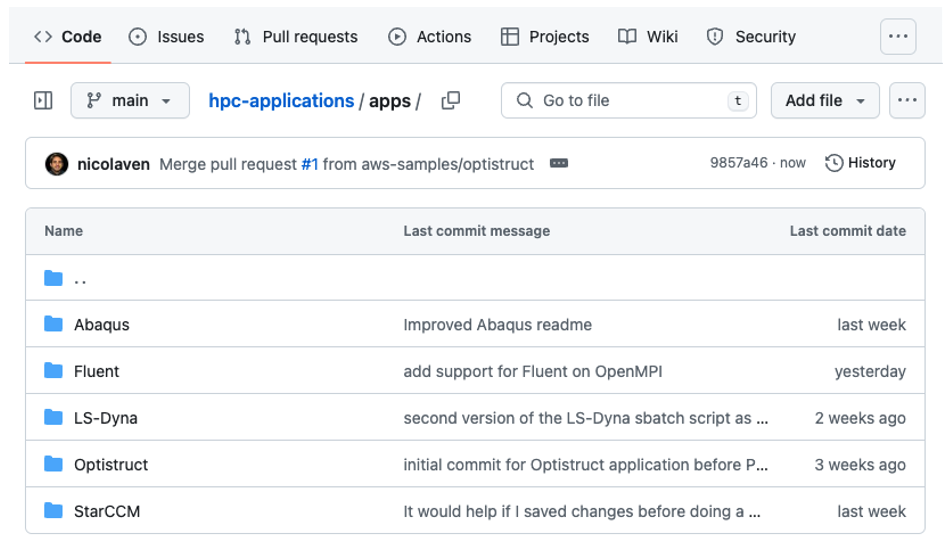943x559 pixels.
Task: Switch to the Issues tab
Action: coord(166,37)
